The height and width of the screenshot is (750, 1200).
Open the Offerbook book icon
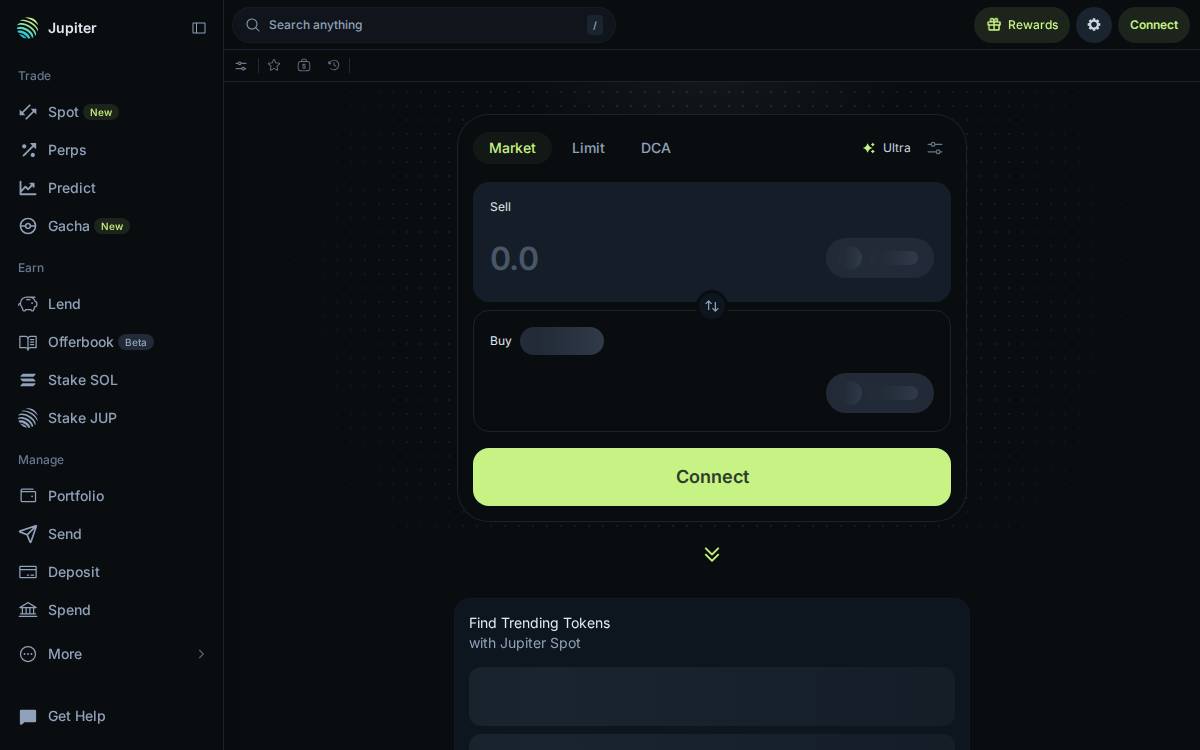coord(28,342)
